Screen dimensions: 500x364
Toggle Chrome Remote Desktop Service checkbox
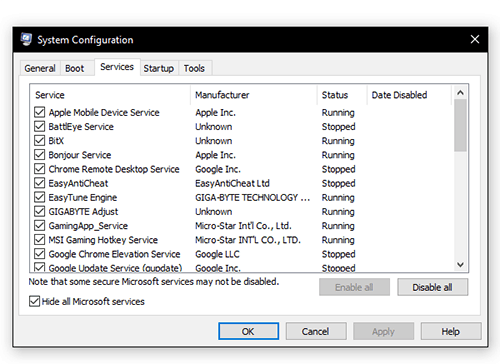[x=40, y=169]
